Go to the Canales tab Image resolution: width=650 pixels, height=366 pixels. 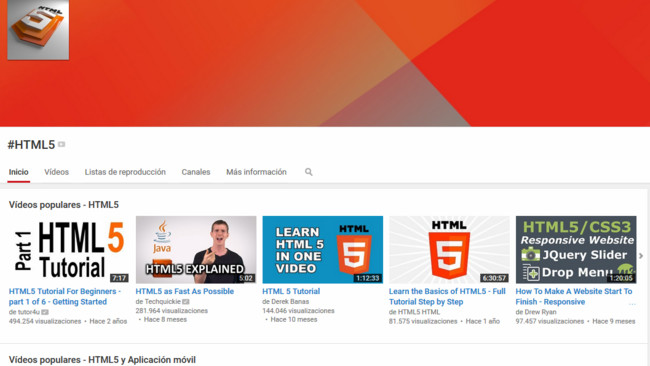pyautogui.click(x=196, y=172)
